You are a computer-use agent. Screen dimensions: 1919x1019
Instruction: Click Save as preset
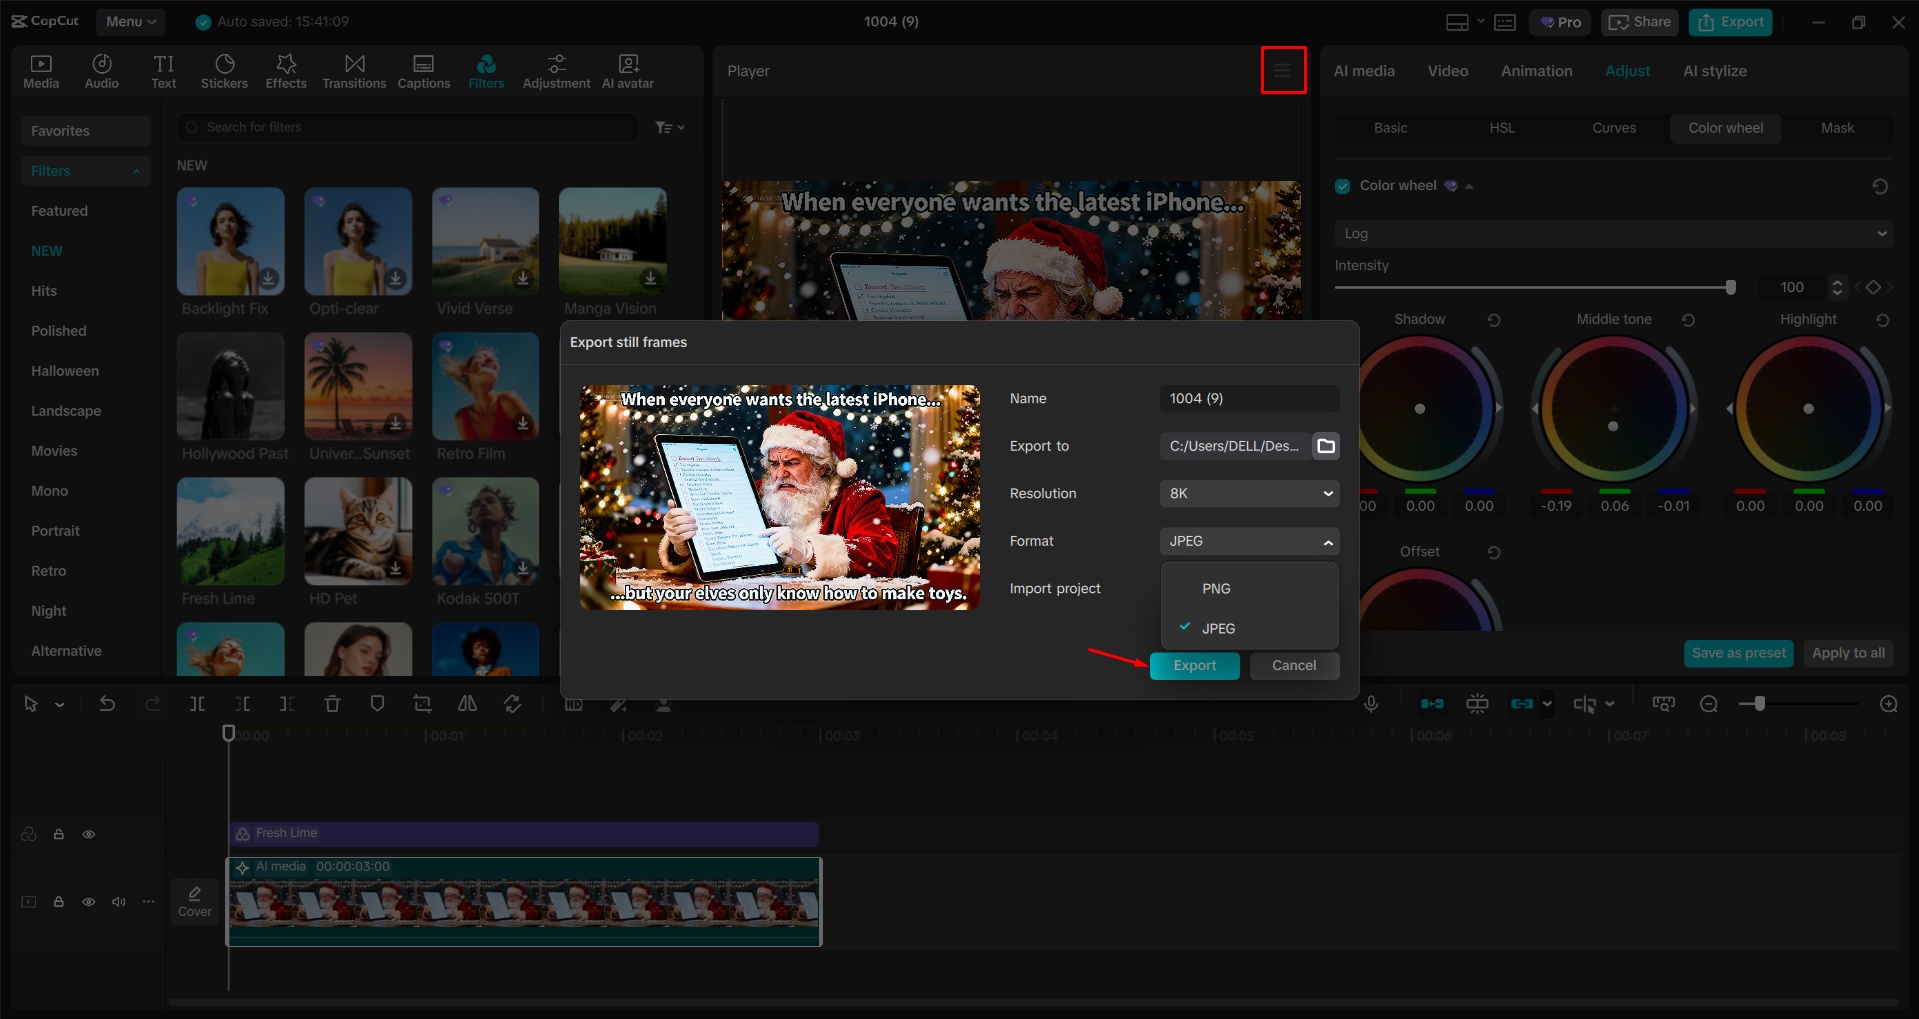pos(1738,653)
